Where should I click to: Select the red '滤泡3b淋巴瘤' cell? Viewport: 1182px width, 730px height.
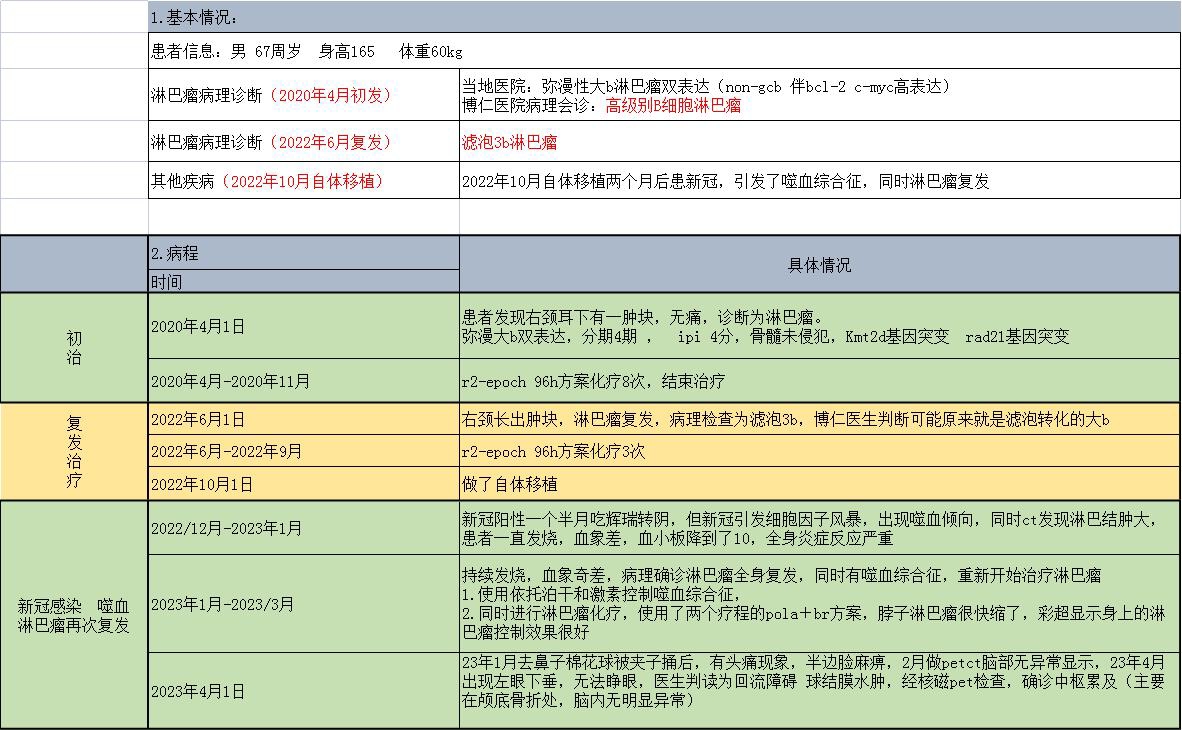[x=819, y=142]
